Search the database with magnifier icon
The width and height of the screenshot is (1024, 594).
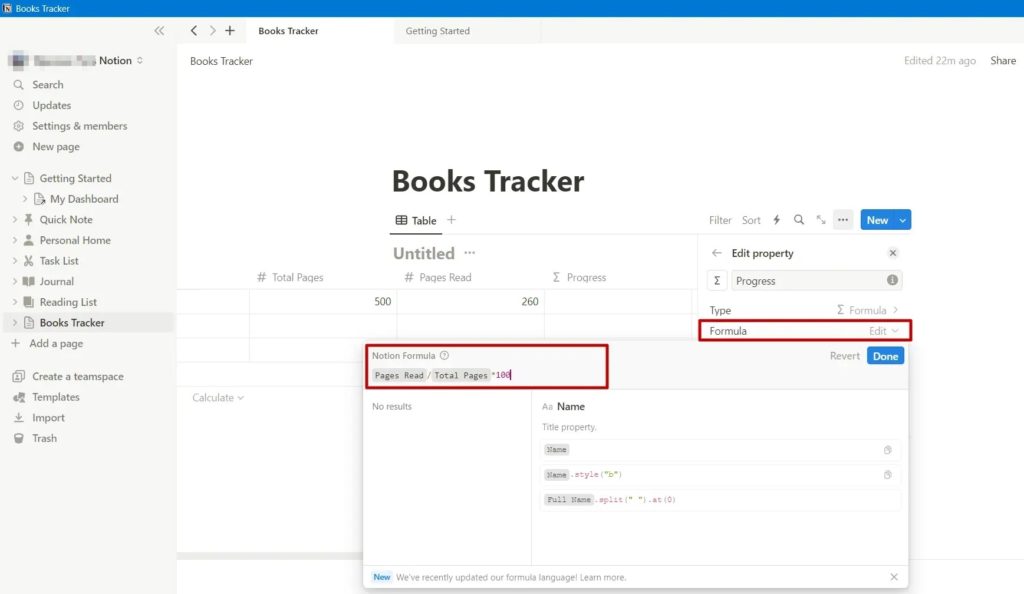tap(799, 220)
